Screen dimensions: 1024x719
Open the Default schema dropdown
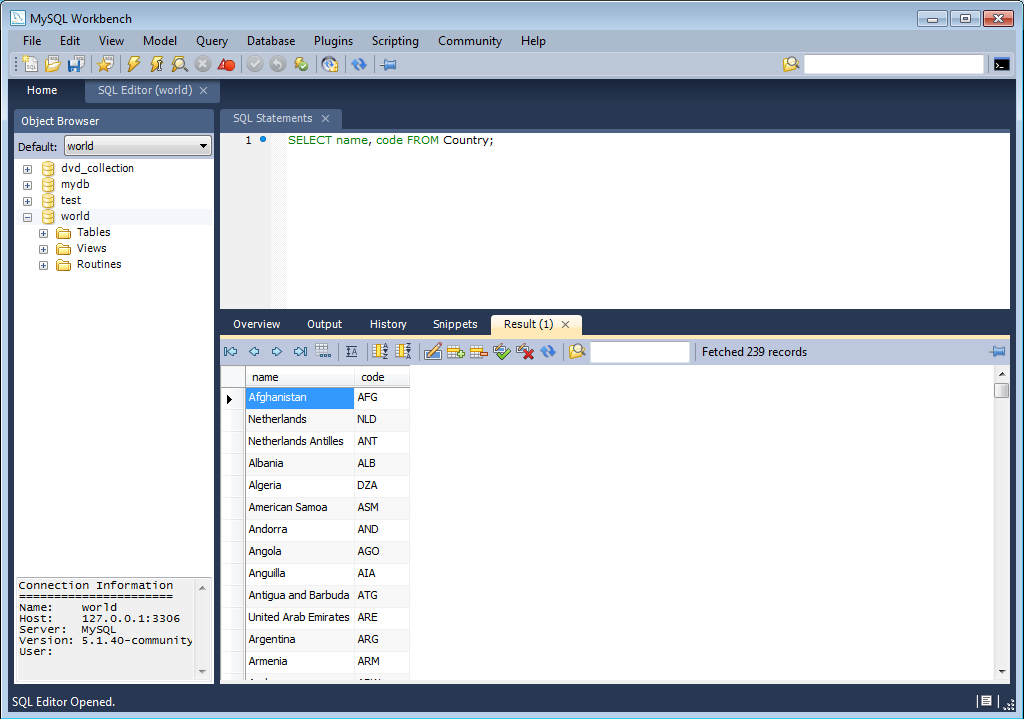tap(205, 145)
